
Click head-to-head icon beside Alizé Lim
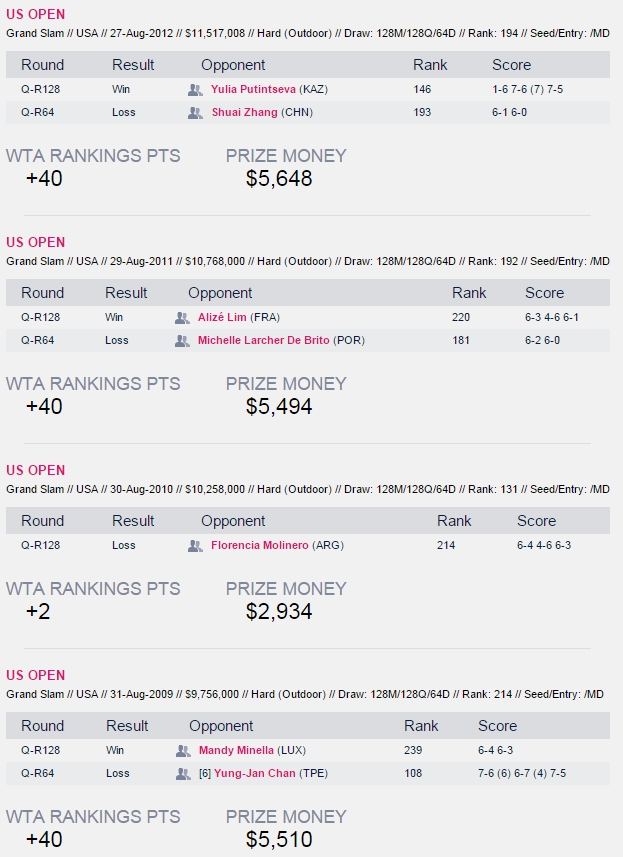182,318
